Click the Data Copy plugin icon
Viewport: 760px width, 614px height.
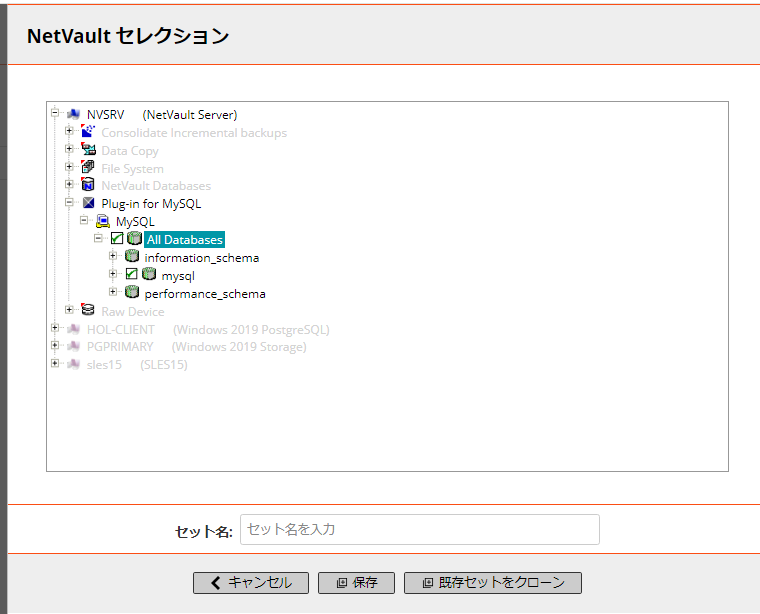pos(88,149)
